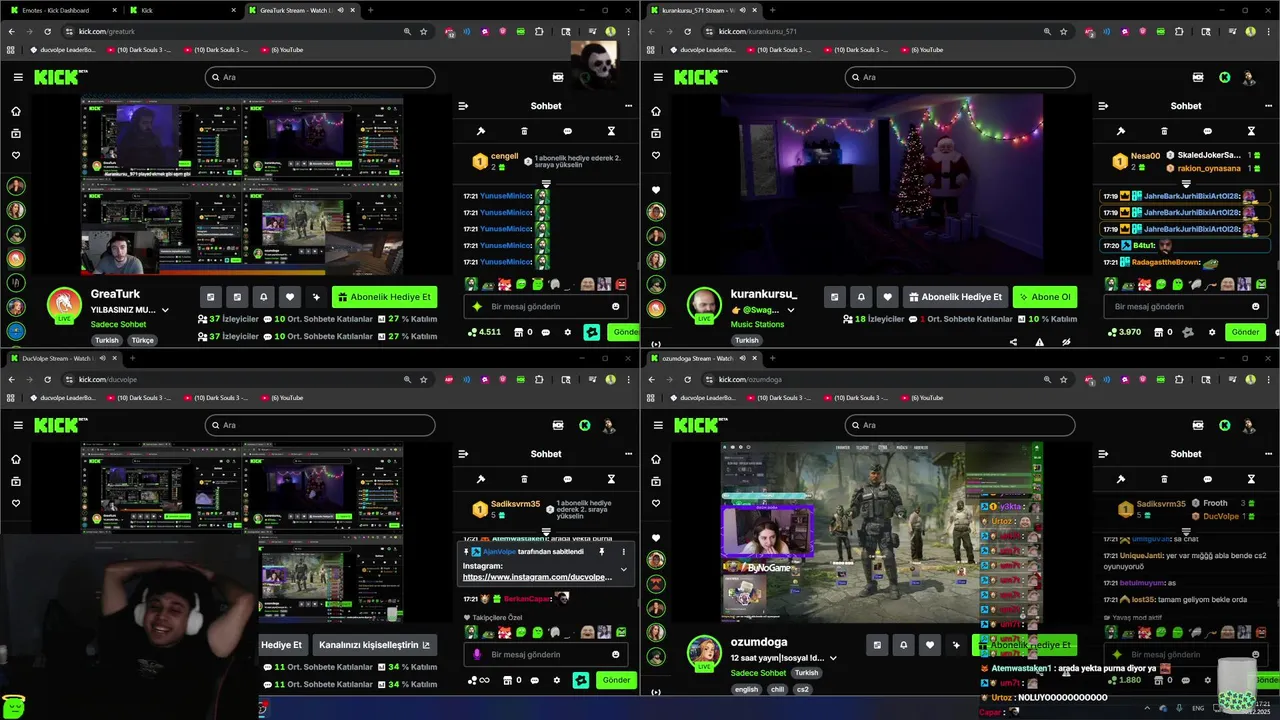Open ducvolpe LeaderBo... bookmark in GreaTurk window
1280x720 pixels.
click(x=64, y=49)
